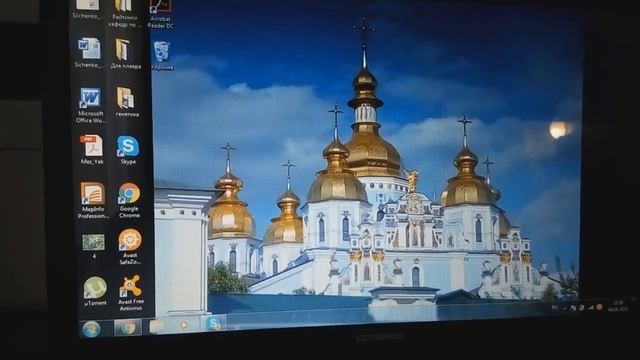Launch Skype from the desktop
Viewport: 640px width, 360px height.
coord(128,150)
